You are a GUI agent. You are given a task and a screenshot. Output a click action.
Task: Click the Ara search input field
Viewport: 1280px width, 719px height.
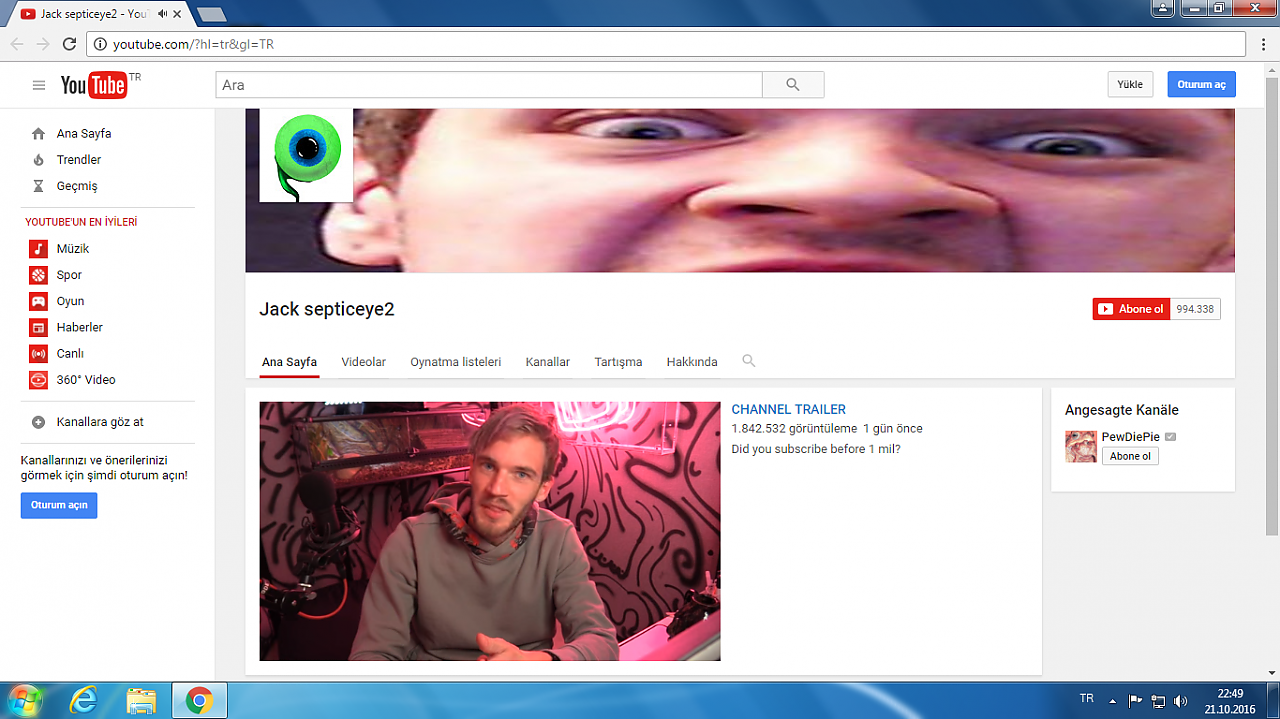[x=489, y=85]
